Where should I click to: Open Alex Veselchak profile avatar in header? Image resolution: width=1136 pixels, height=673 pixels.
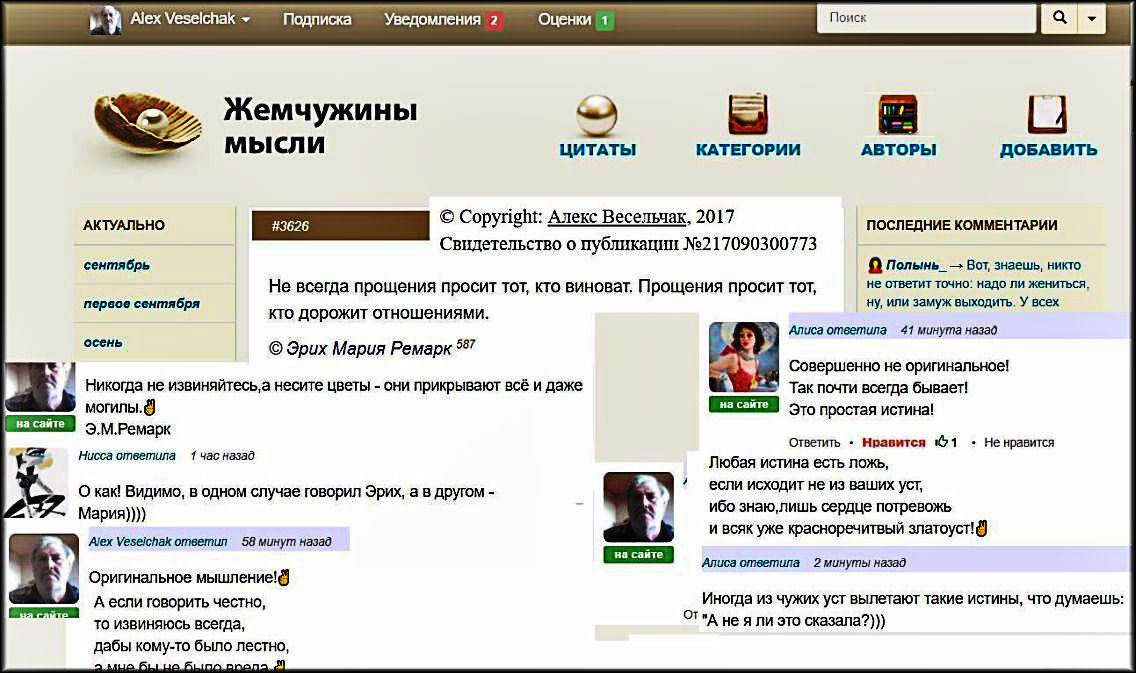(105, 20)
